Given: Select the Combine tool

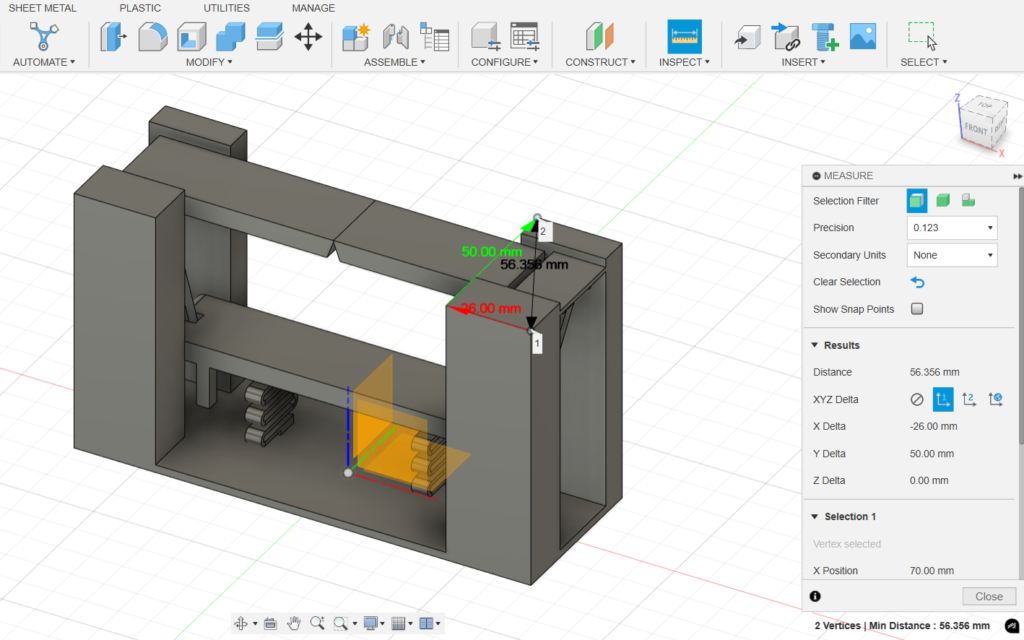Looking at the screenshot, I should [231, 37].
